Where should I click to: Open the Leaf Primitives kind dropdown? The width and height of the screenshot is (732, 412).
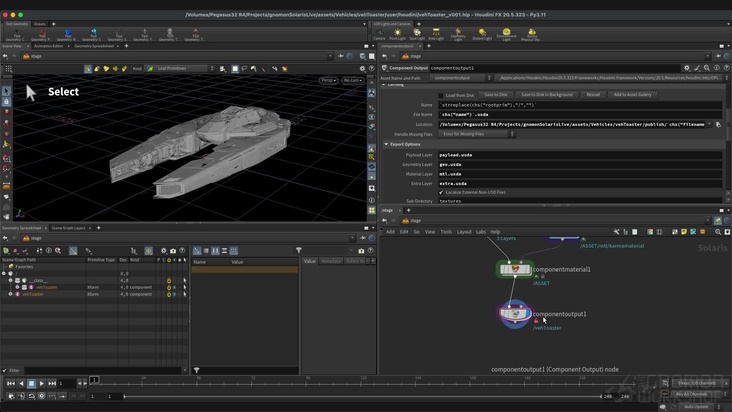182,68
